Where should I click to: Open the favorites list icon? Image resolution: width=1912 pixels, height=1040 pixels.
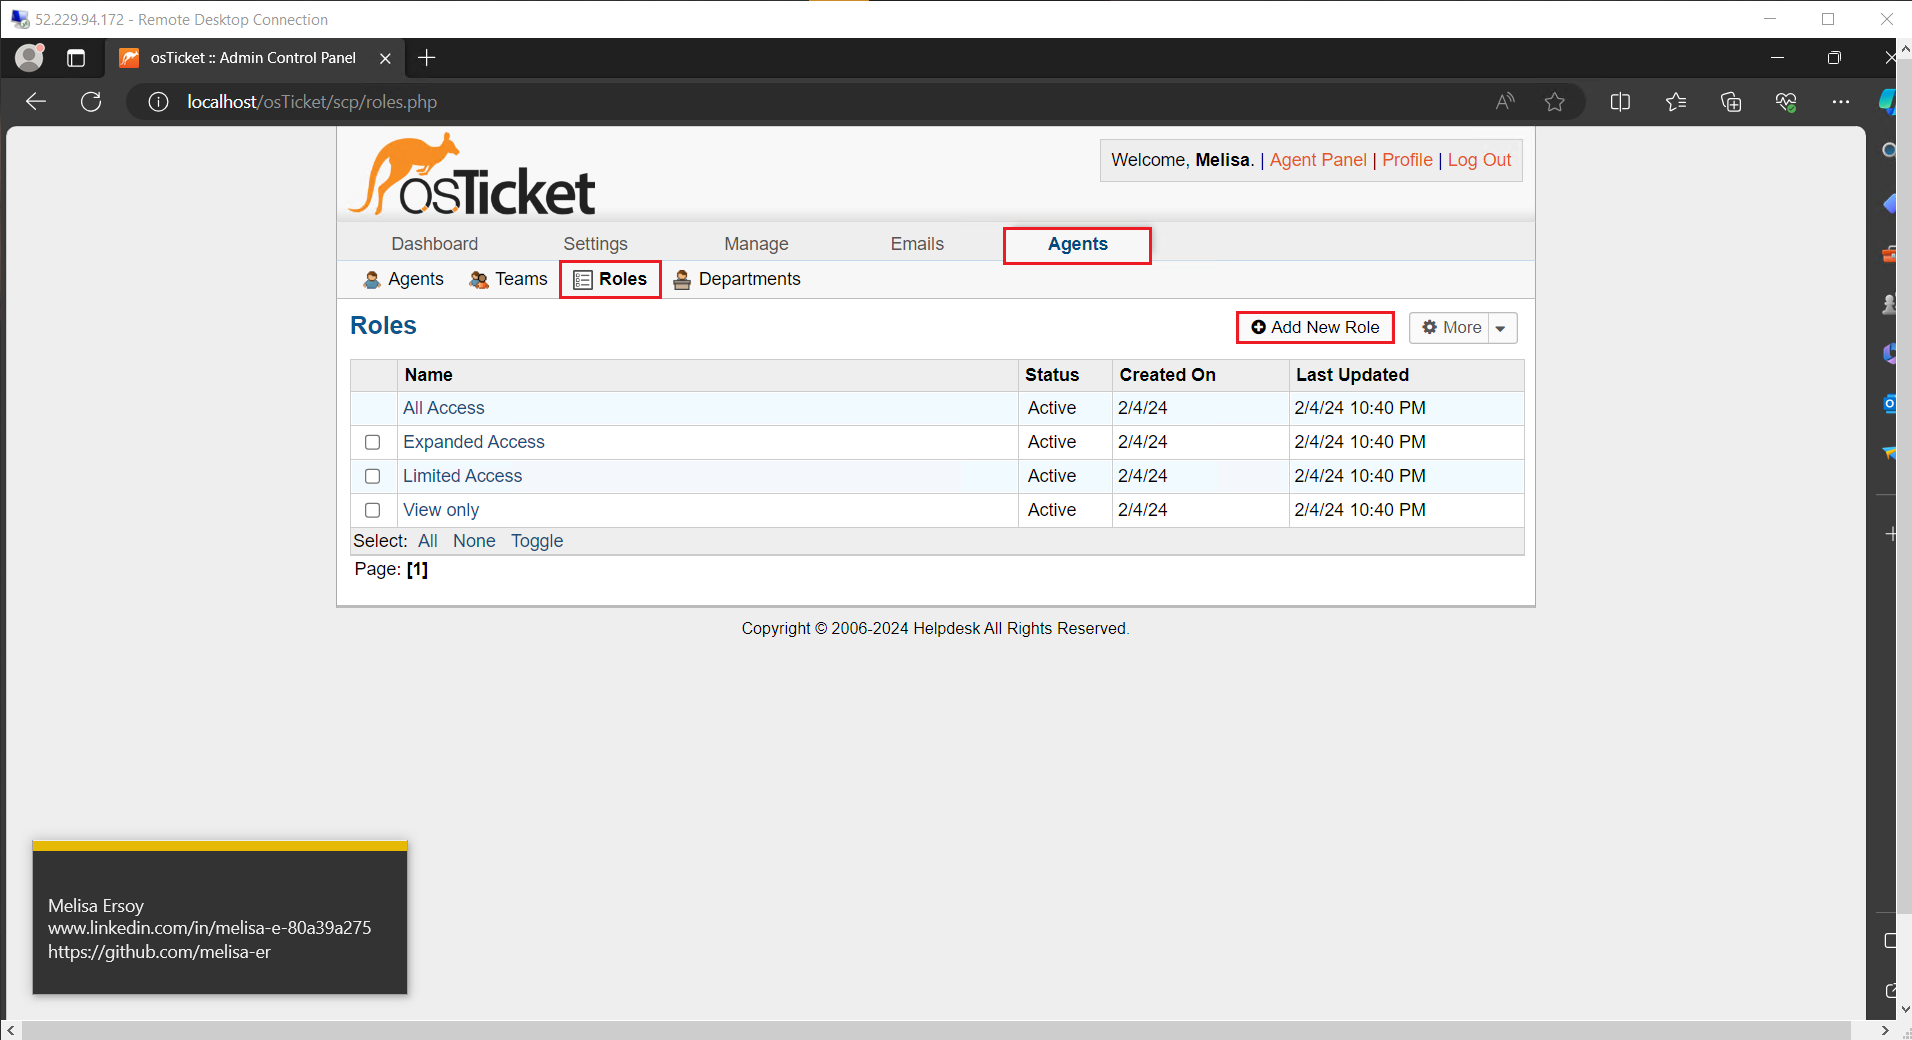click(1676, 101)
